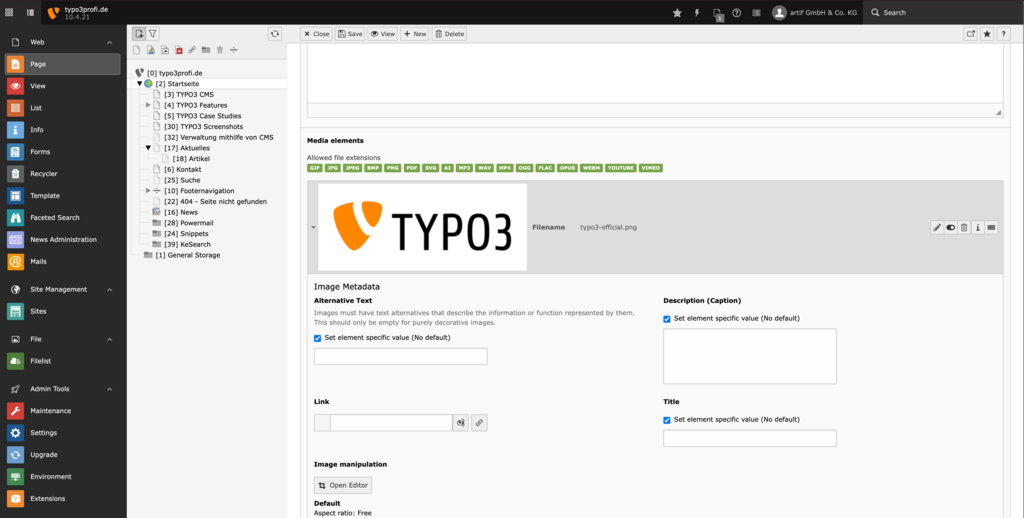This screenshot has height=518, width=1024.
Task: Open the Forms module
Action: click(x=63, y=152)
